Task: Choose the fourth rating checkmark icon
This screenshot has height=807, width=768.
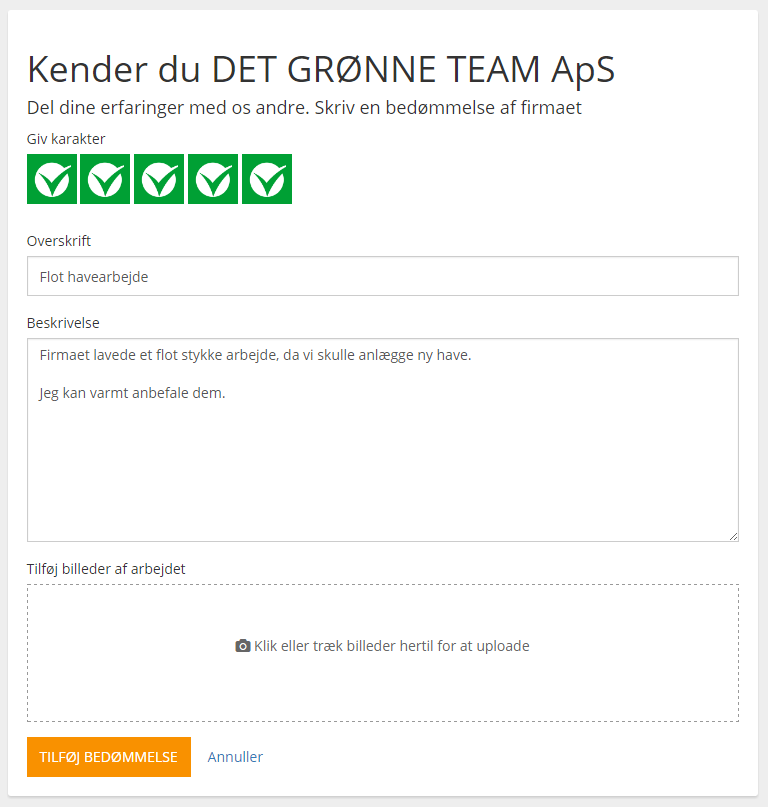Action: point(213,179)
